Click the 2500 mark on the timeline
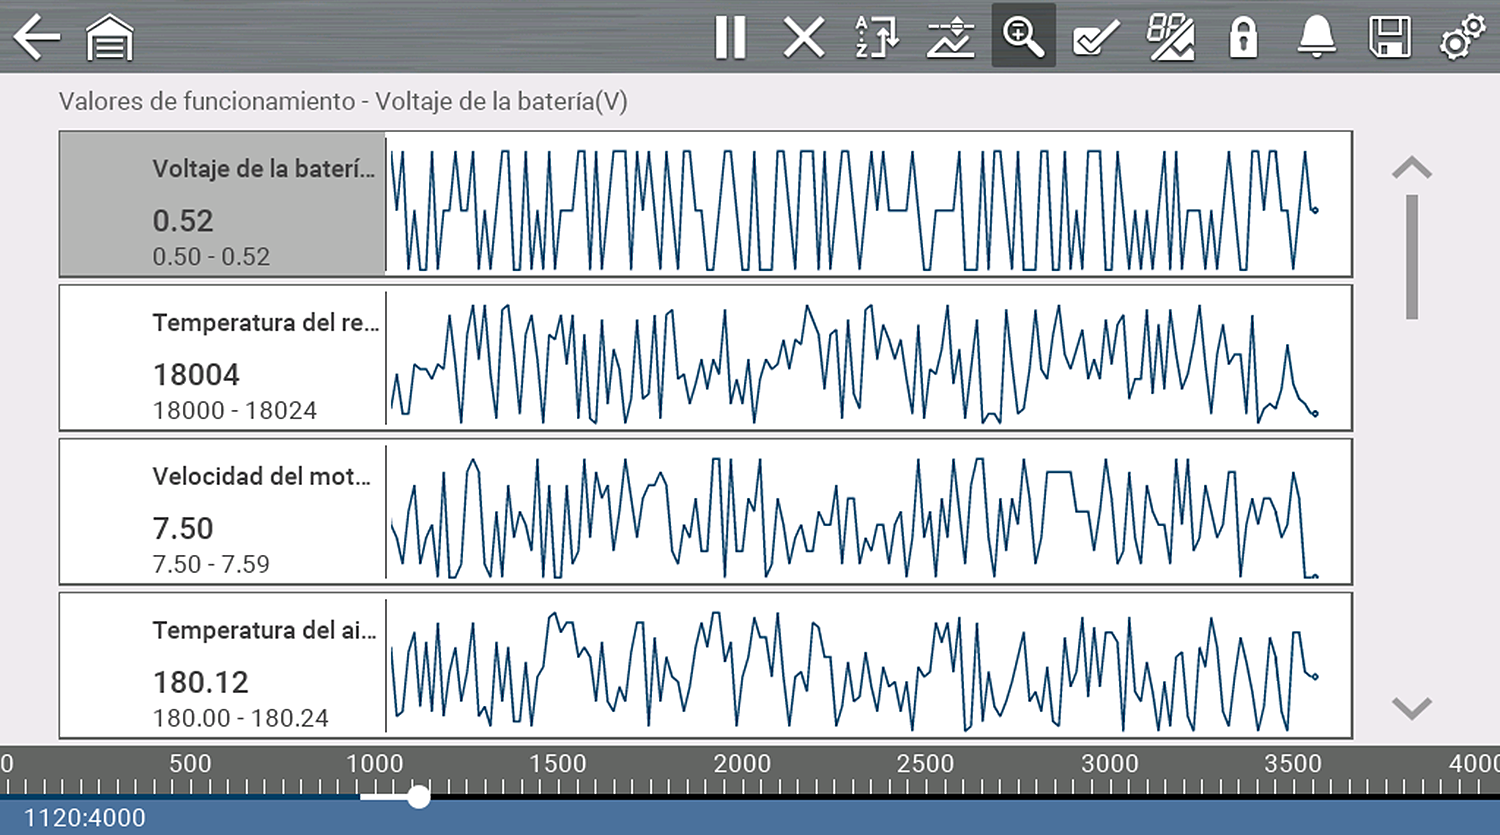 [925, 765]
